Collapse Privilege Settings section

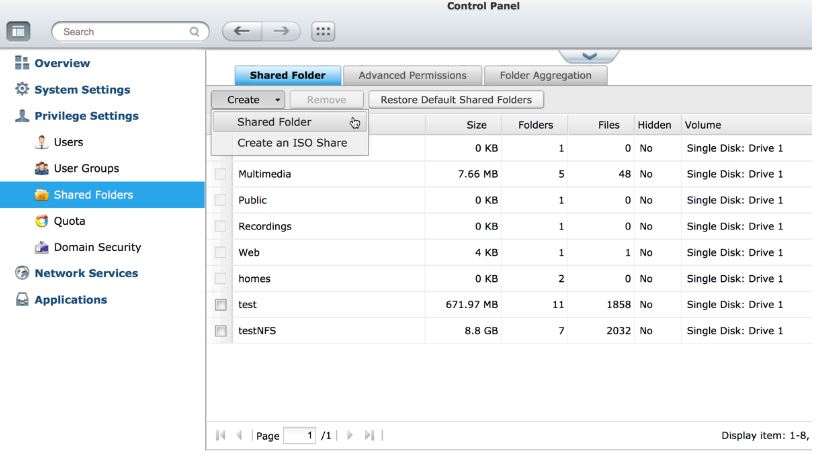pyautogui.click(x=86, y=116)
